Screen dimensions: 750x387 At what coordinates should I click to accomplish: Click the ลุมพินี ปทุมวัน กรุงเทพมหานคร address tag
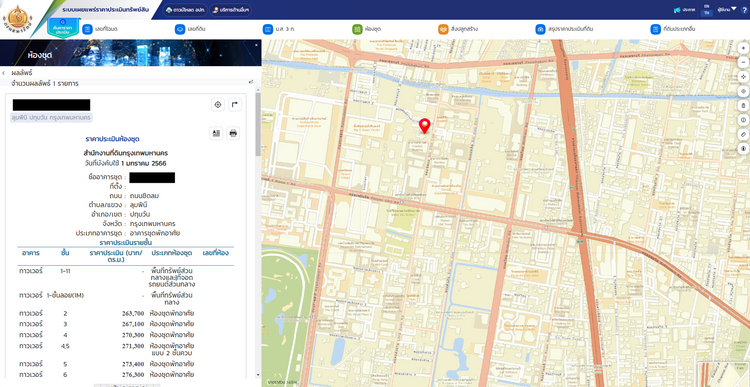[x=51, y=117]
